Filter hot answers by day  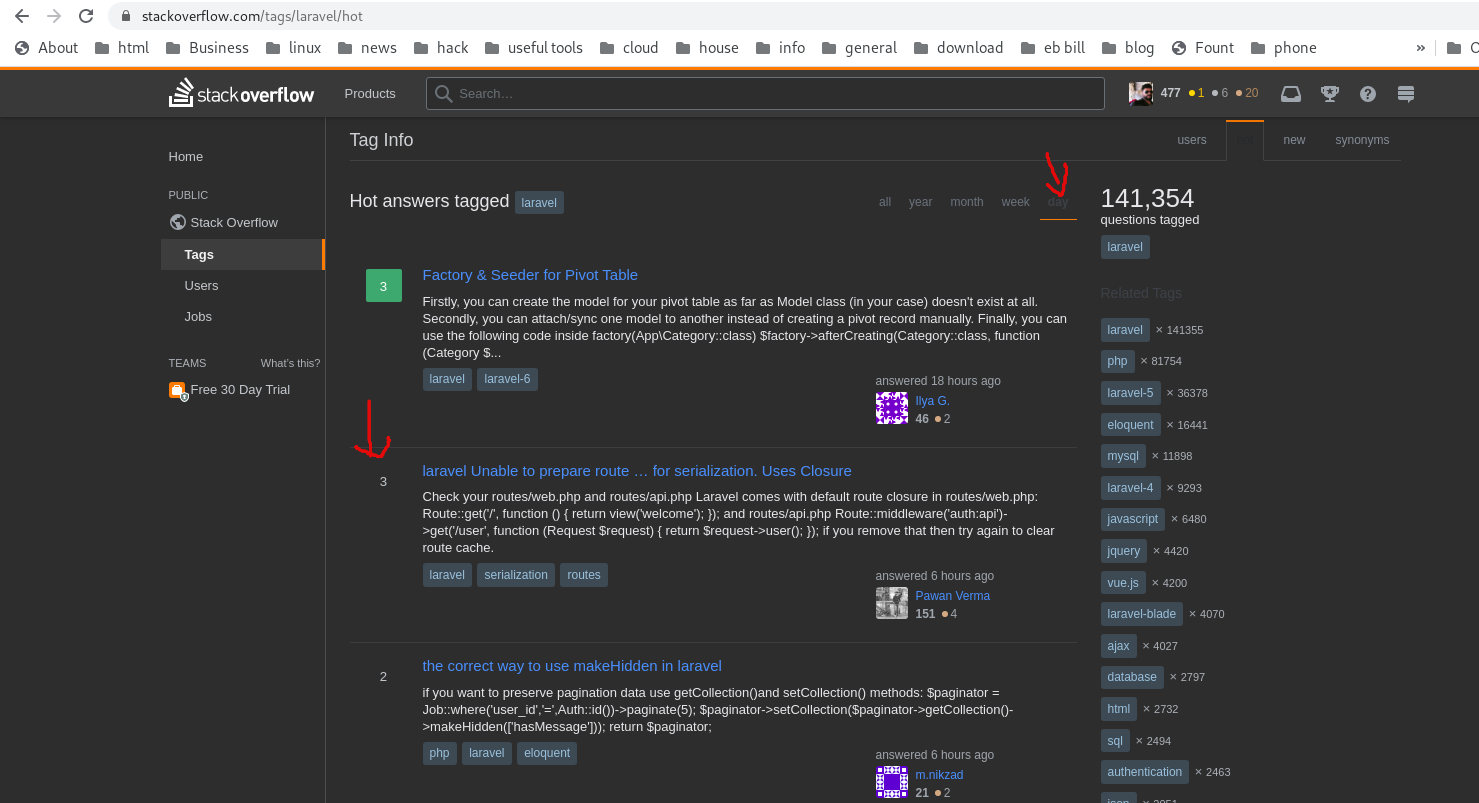[x=1058, y=202]
